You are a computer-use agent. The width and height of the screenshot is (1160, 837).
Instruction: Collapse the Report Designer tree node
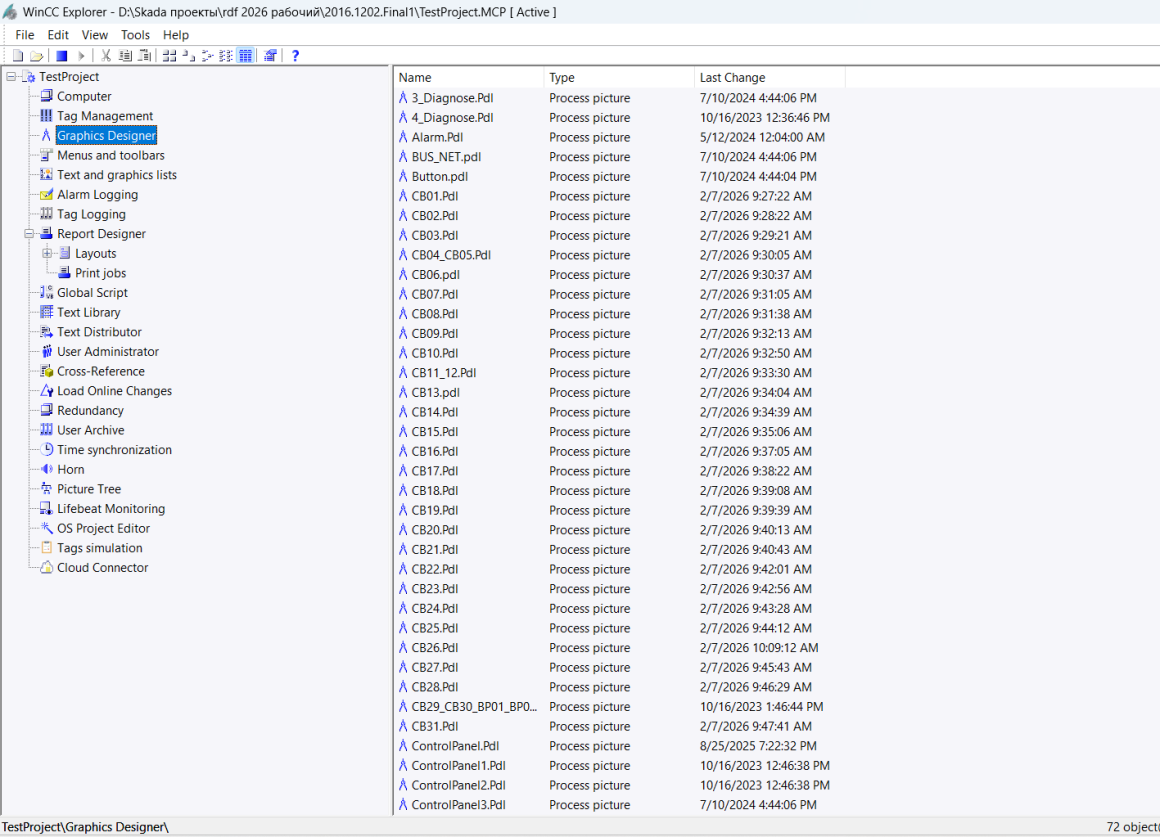pyautogui.click(x=29, y=234)
